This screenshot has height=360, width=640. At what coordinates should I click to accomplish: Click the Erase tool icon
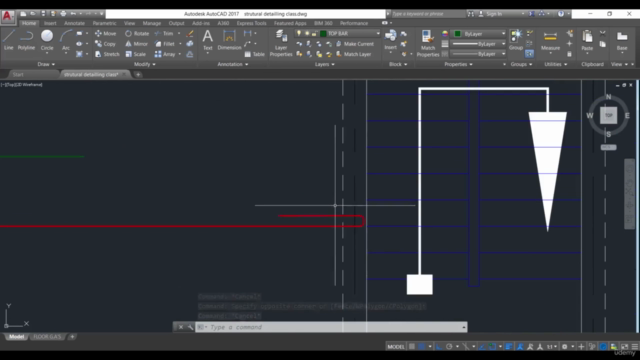click(190, 33)
